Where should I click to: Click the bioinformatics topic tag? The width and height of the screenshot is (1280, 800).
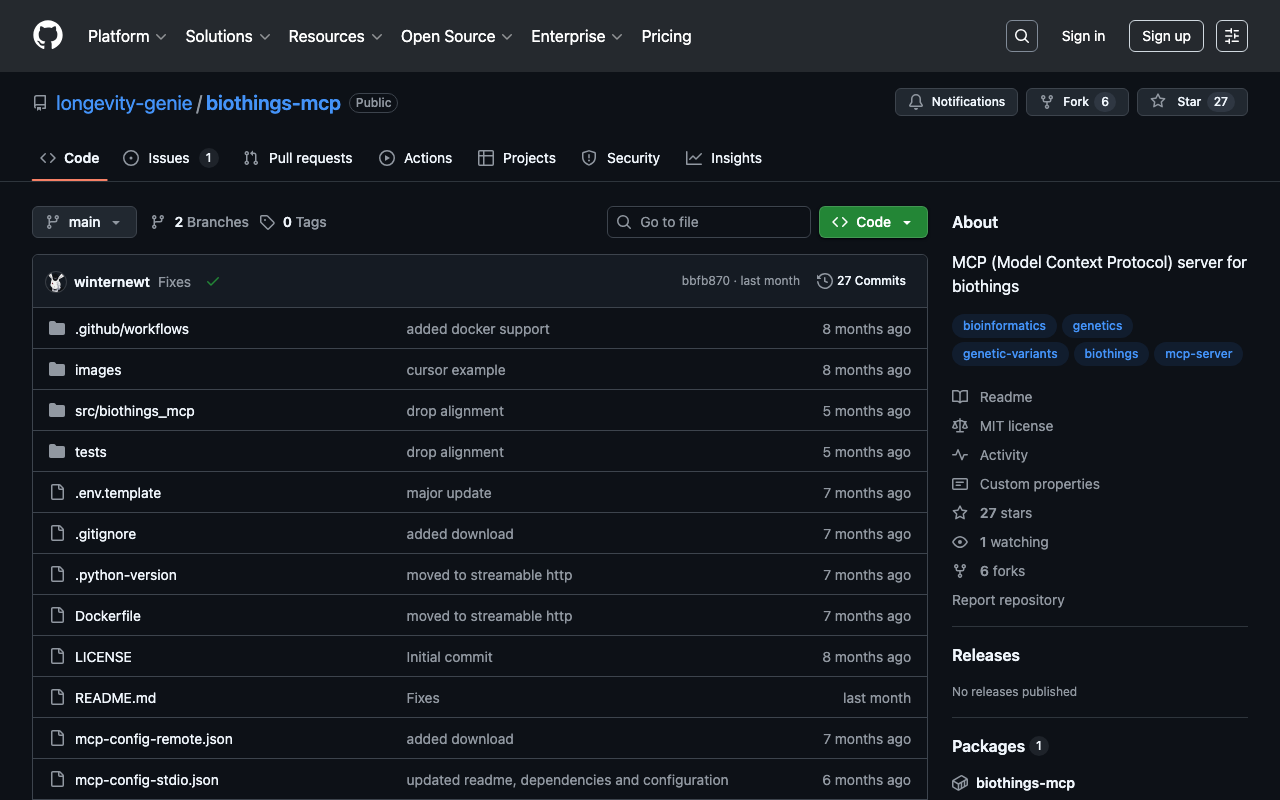(1004, 326)
